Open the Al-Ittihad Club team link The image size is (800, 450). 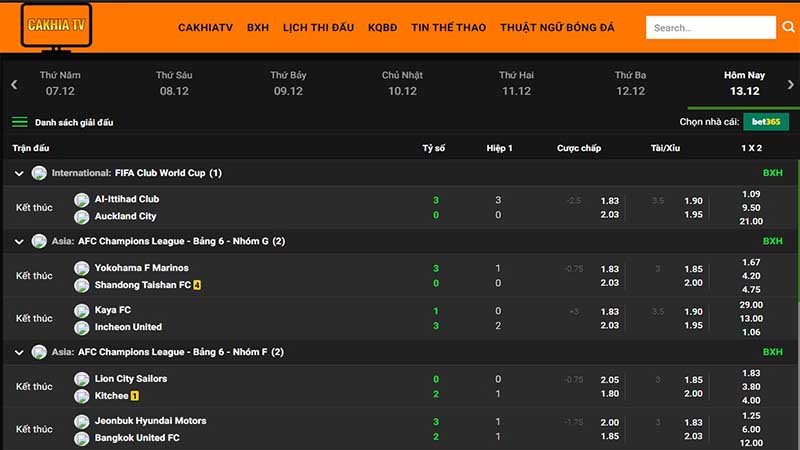point(127,199)
